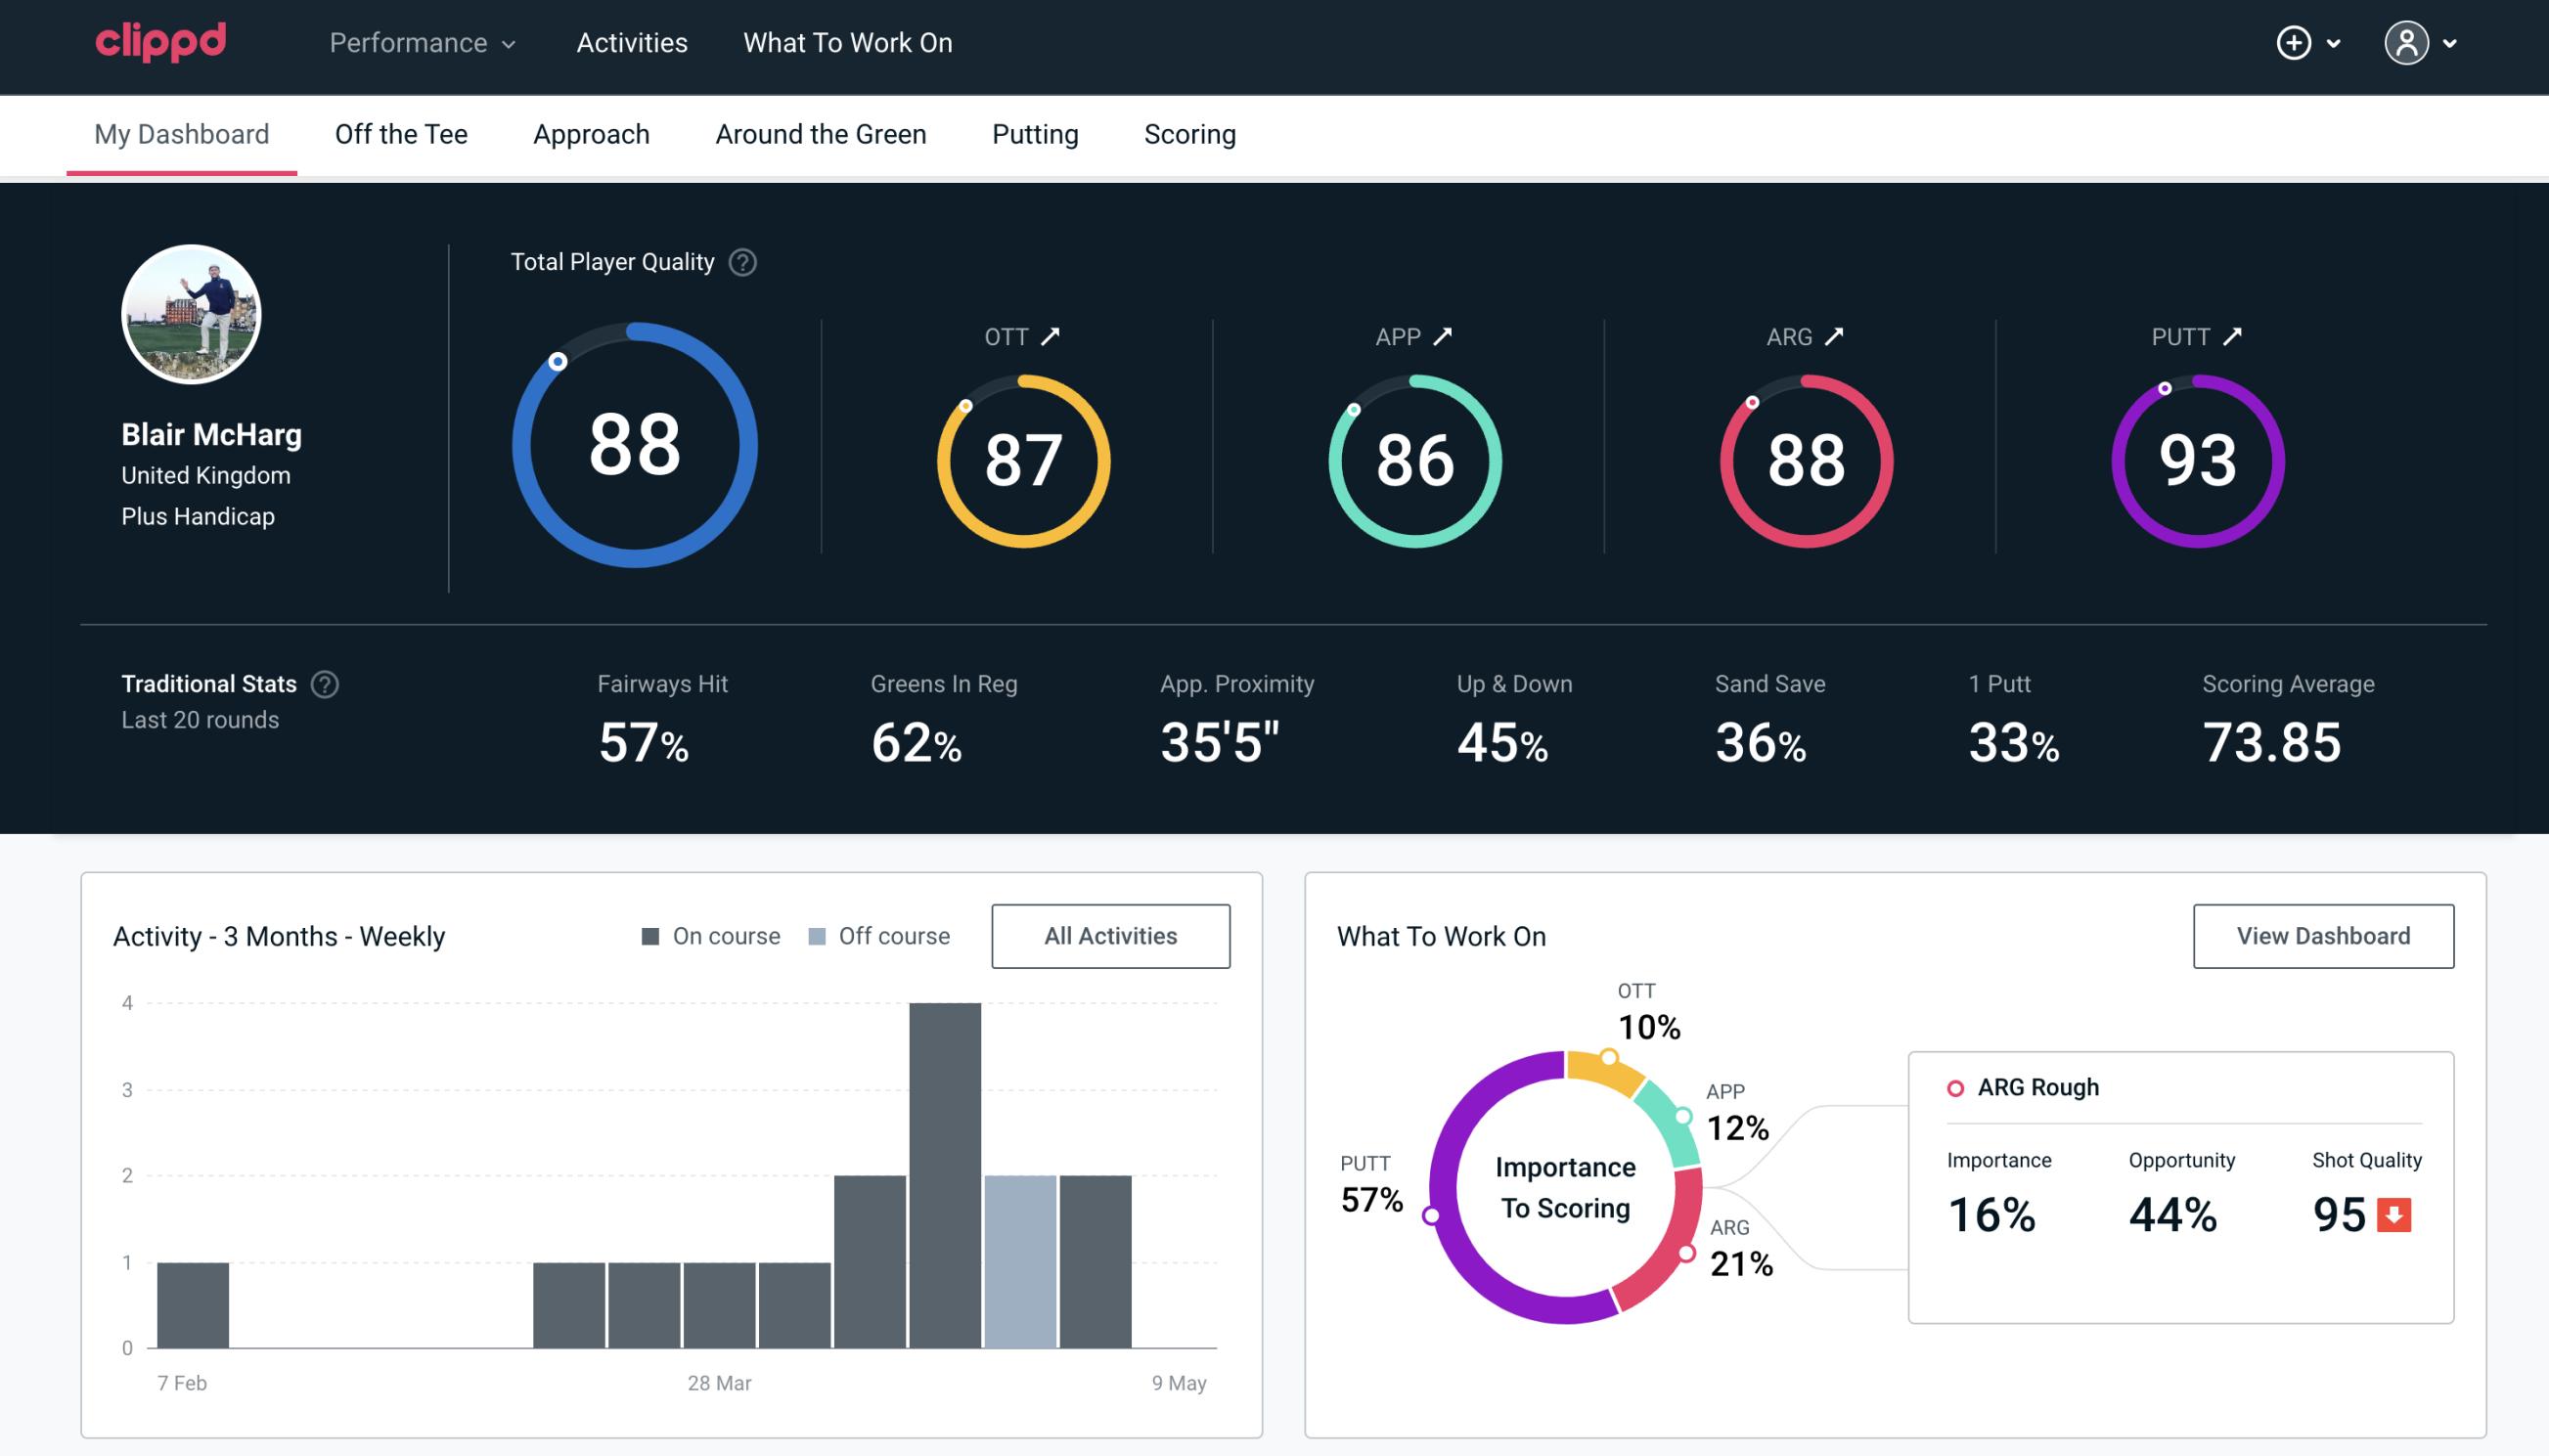Click the View Dashboard button
Viewport: 2549px width, 1456px height.
click(2323, 936)
